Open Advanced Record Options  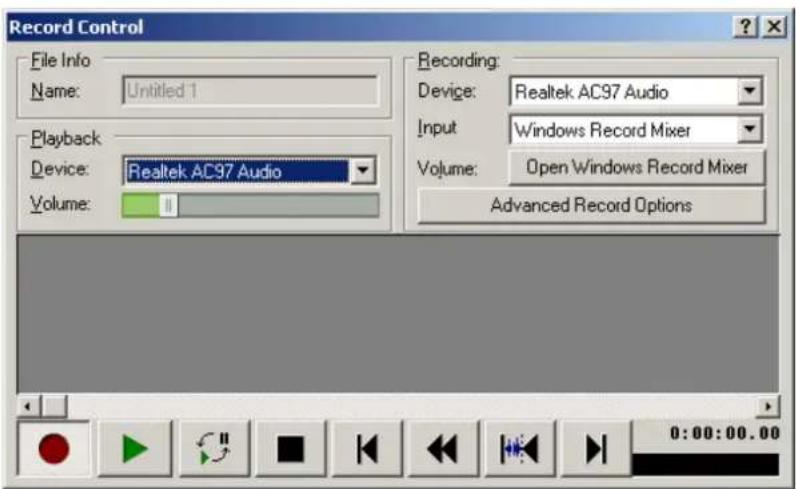point(591,205)
